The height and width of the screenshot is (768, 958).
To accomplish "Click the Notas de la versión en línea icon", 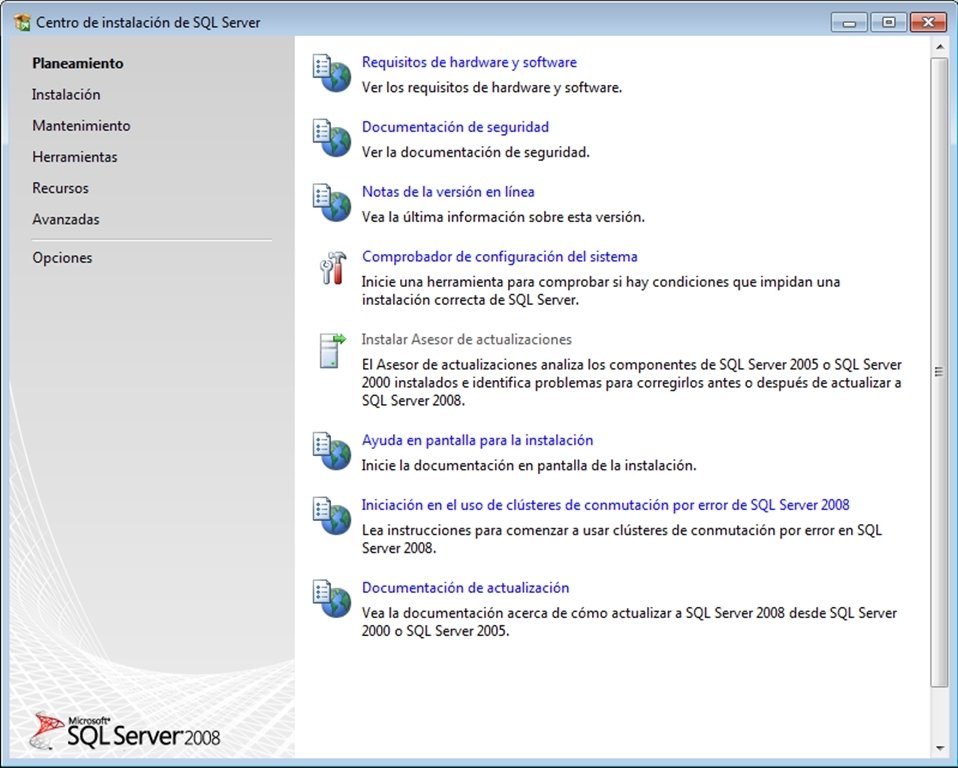I will point(332,203).
